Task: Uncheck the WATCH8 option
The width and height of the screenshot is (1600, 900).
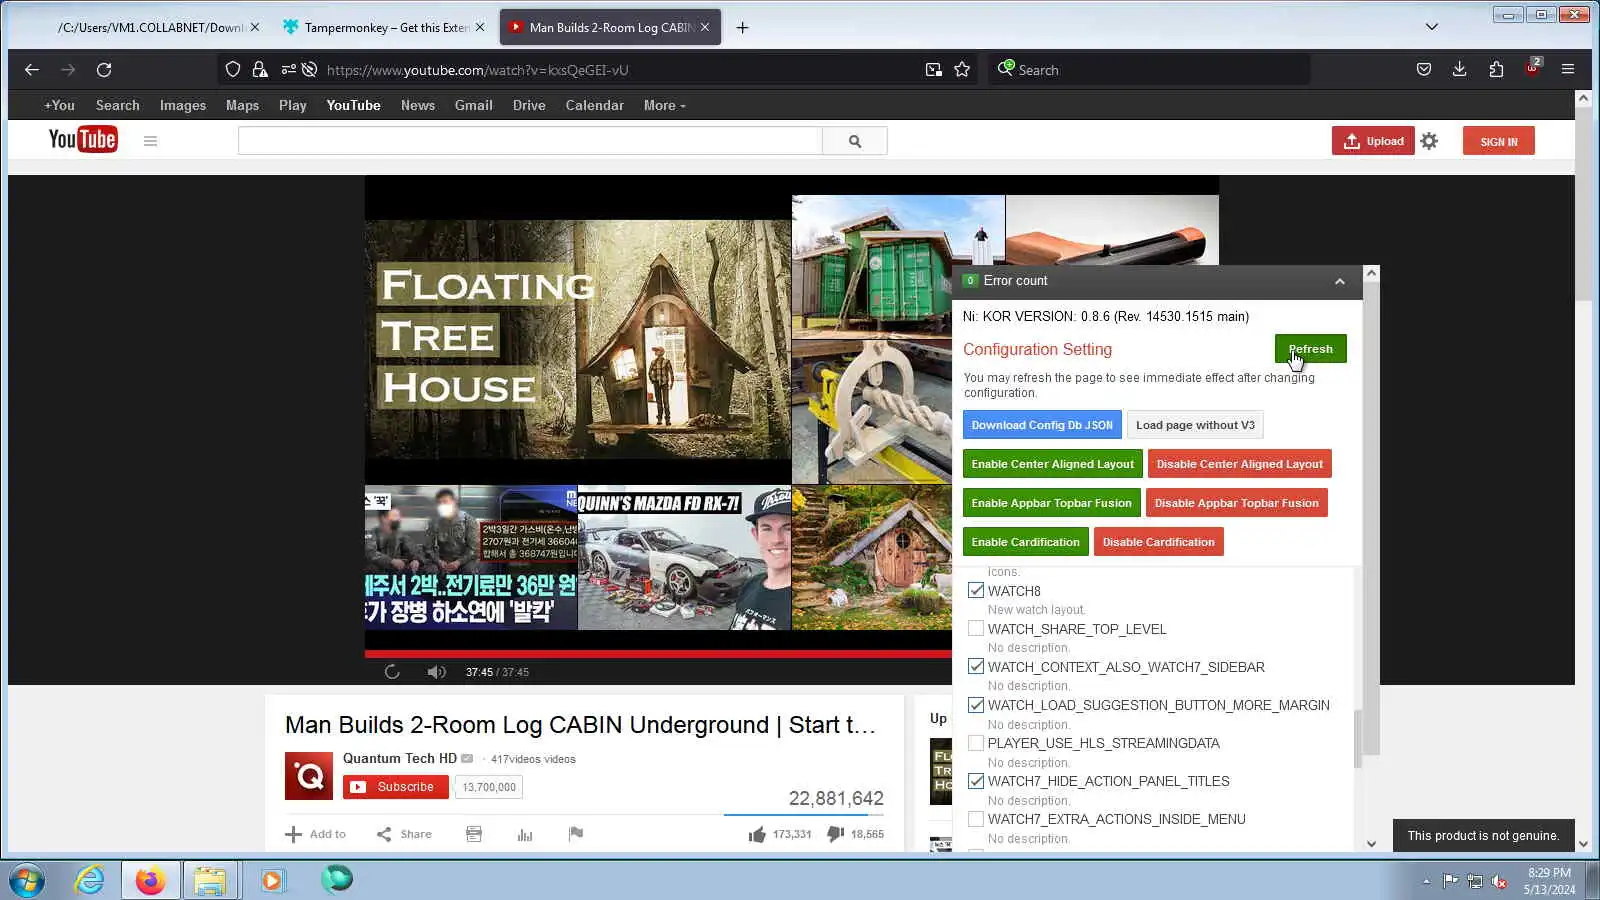Action: point(976,590)
